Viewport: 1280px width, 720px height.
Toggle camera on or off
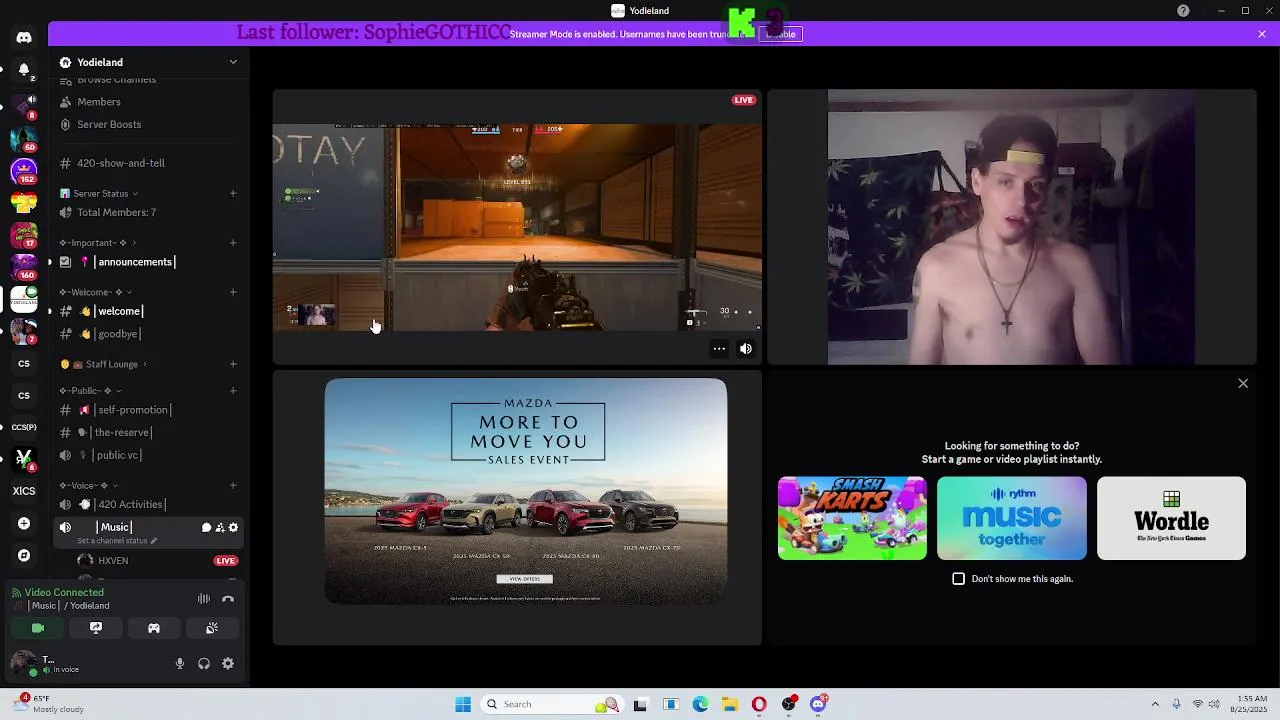tap(38, 628)
